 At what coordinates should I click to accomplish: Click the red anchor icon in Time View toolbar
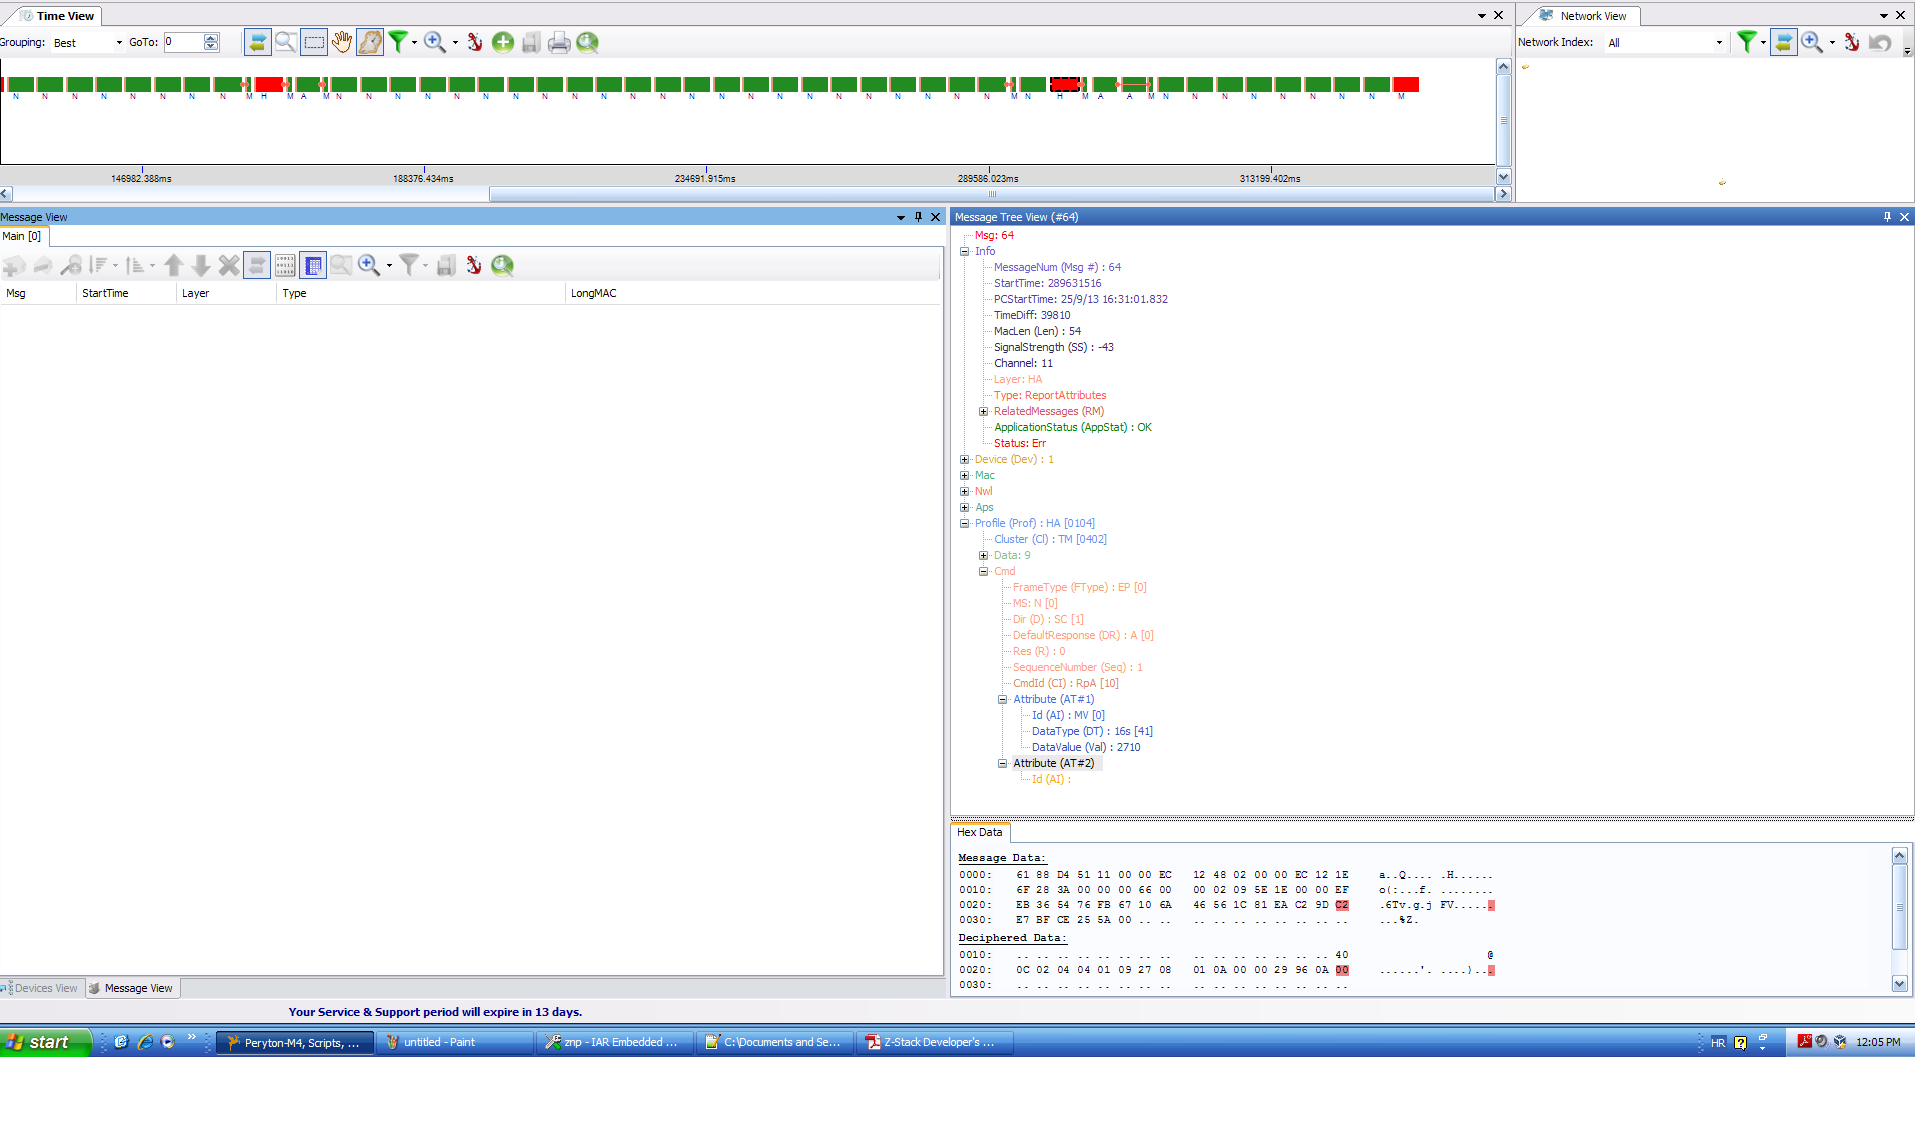pyautogui.click(x=475, y=42)
